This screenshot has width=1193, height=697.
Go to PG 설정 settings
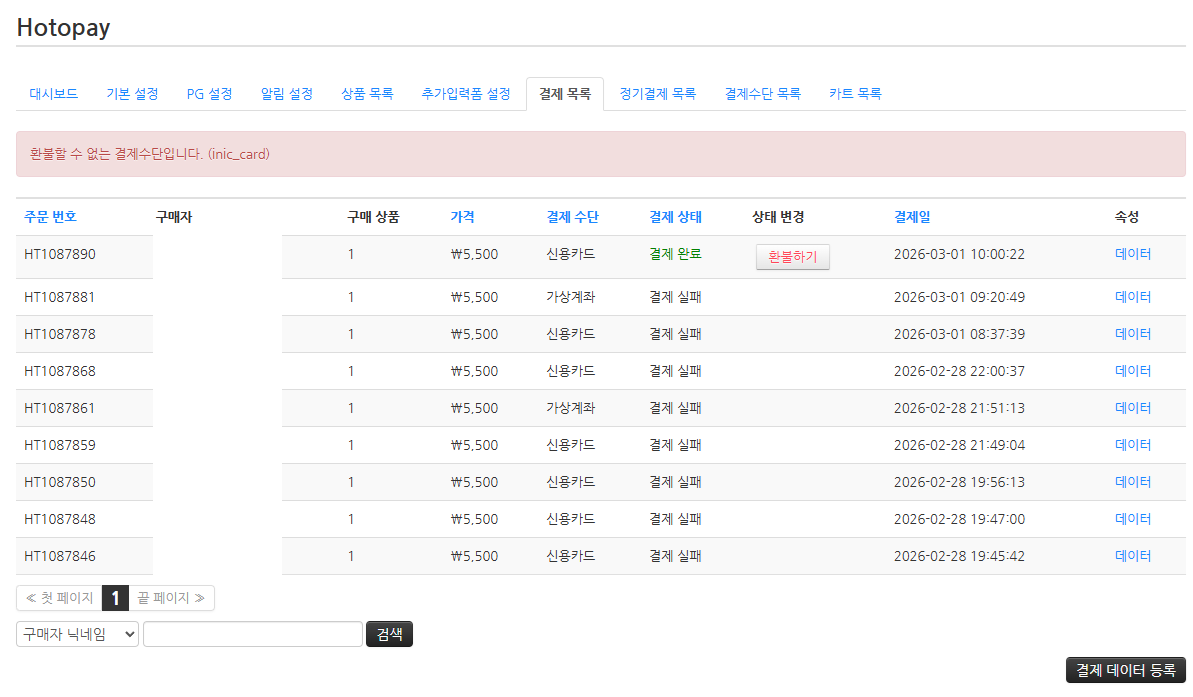point(209,93)
